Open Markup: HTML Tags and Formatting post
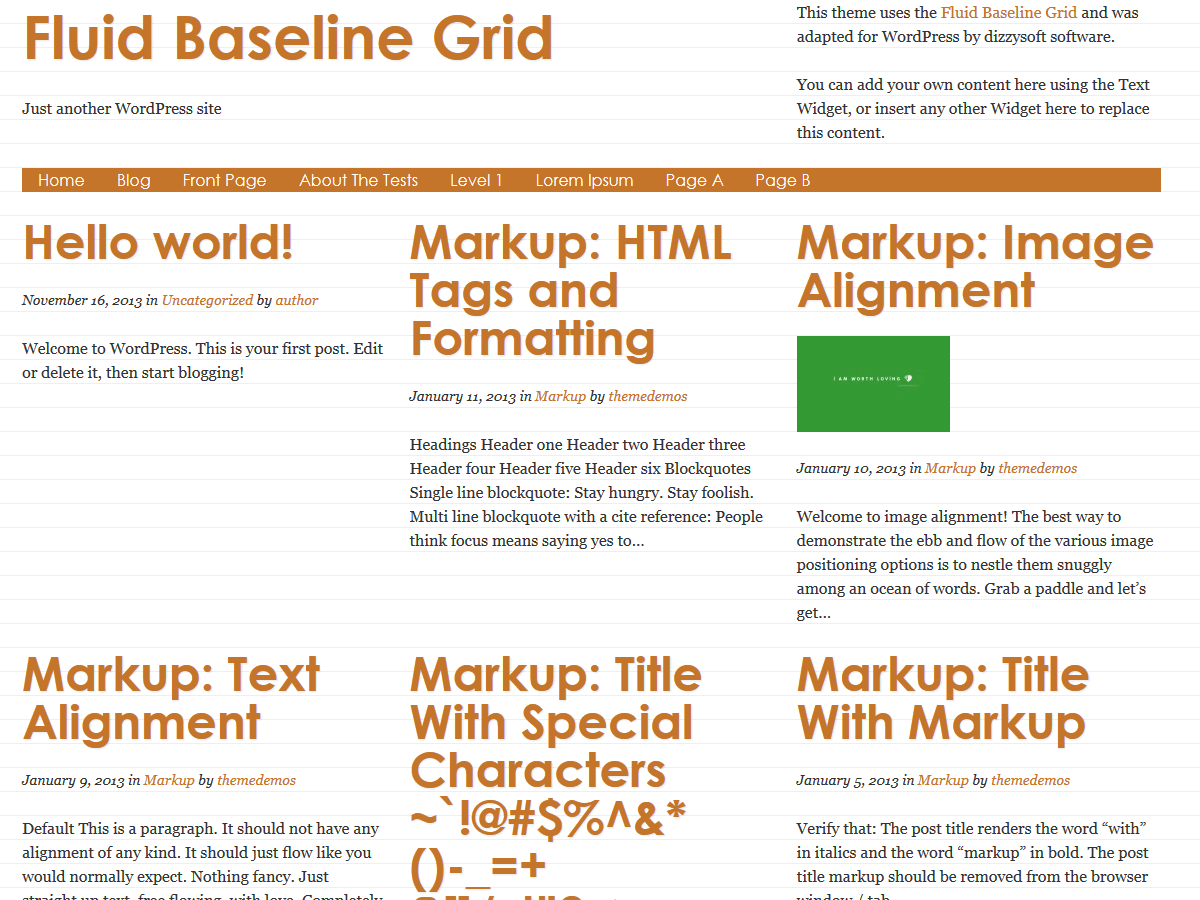Viewport: 1200px width, 900px height. point(570,291)
